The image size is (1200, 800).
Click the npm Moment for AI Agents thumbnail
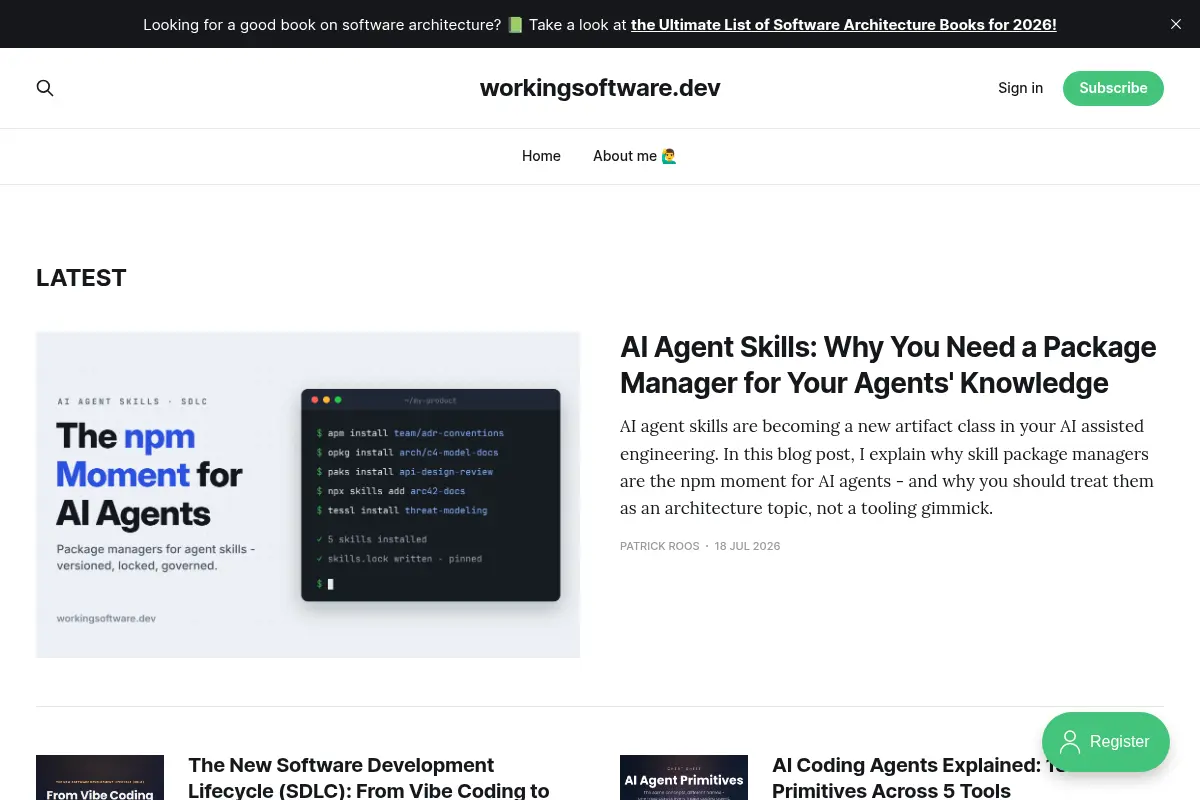[308, 495]
